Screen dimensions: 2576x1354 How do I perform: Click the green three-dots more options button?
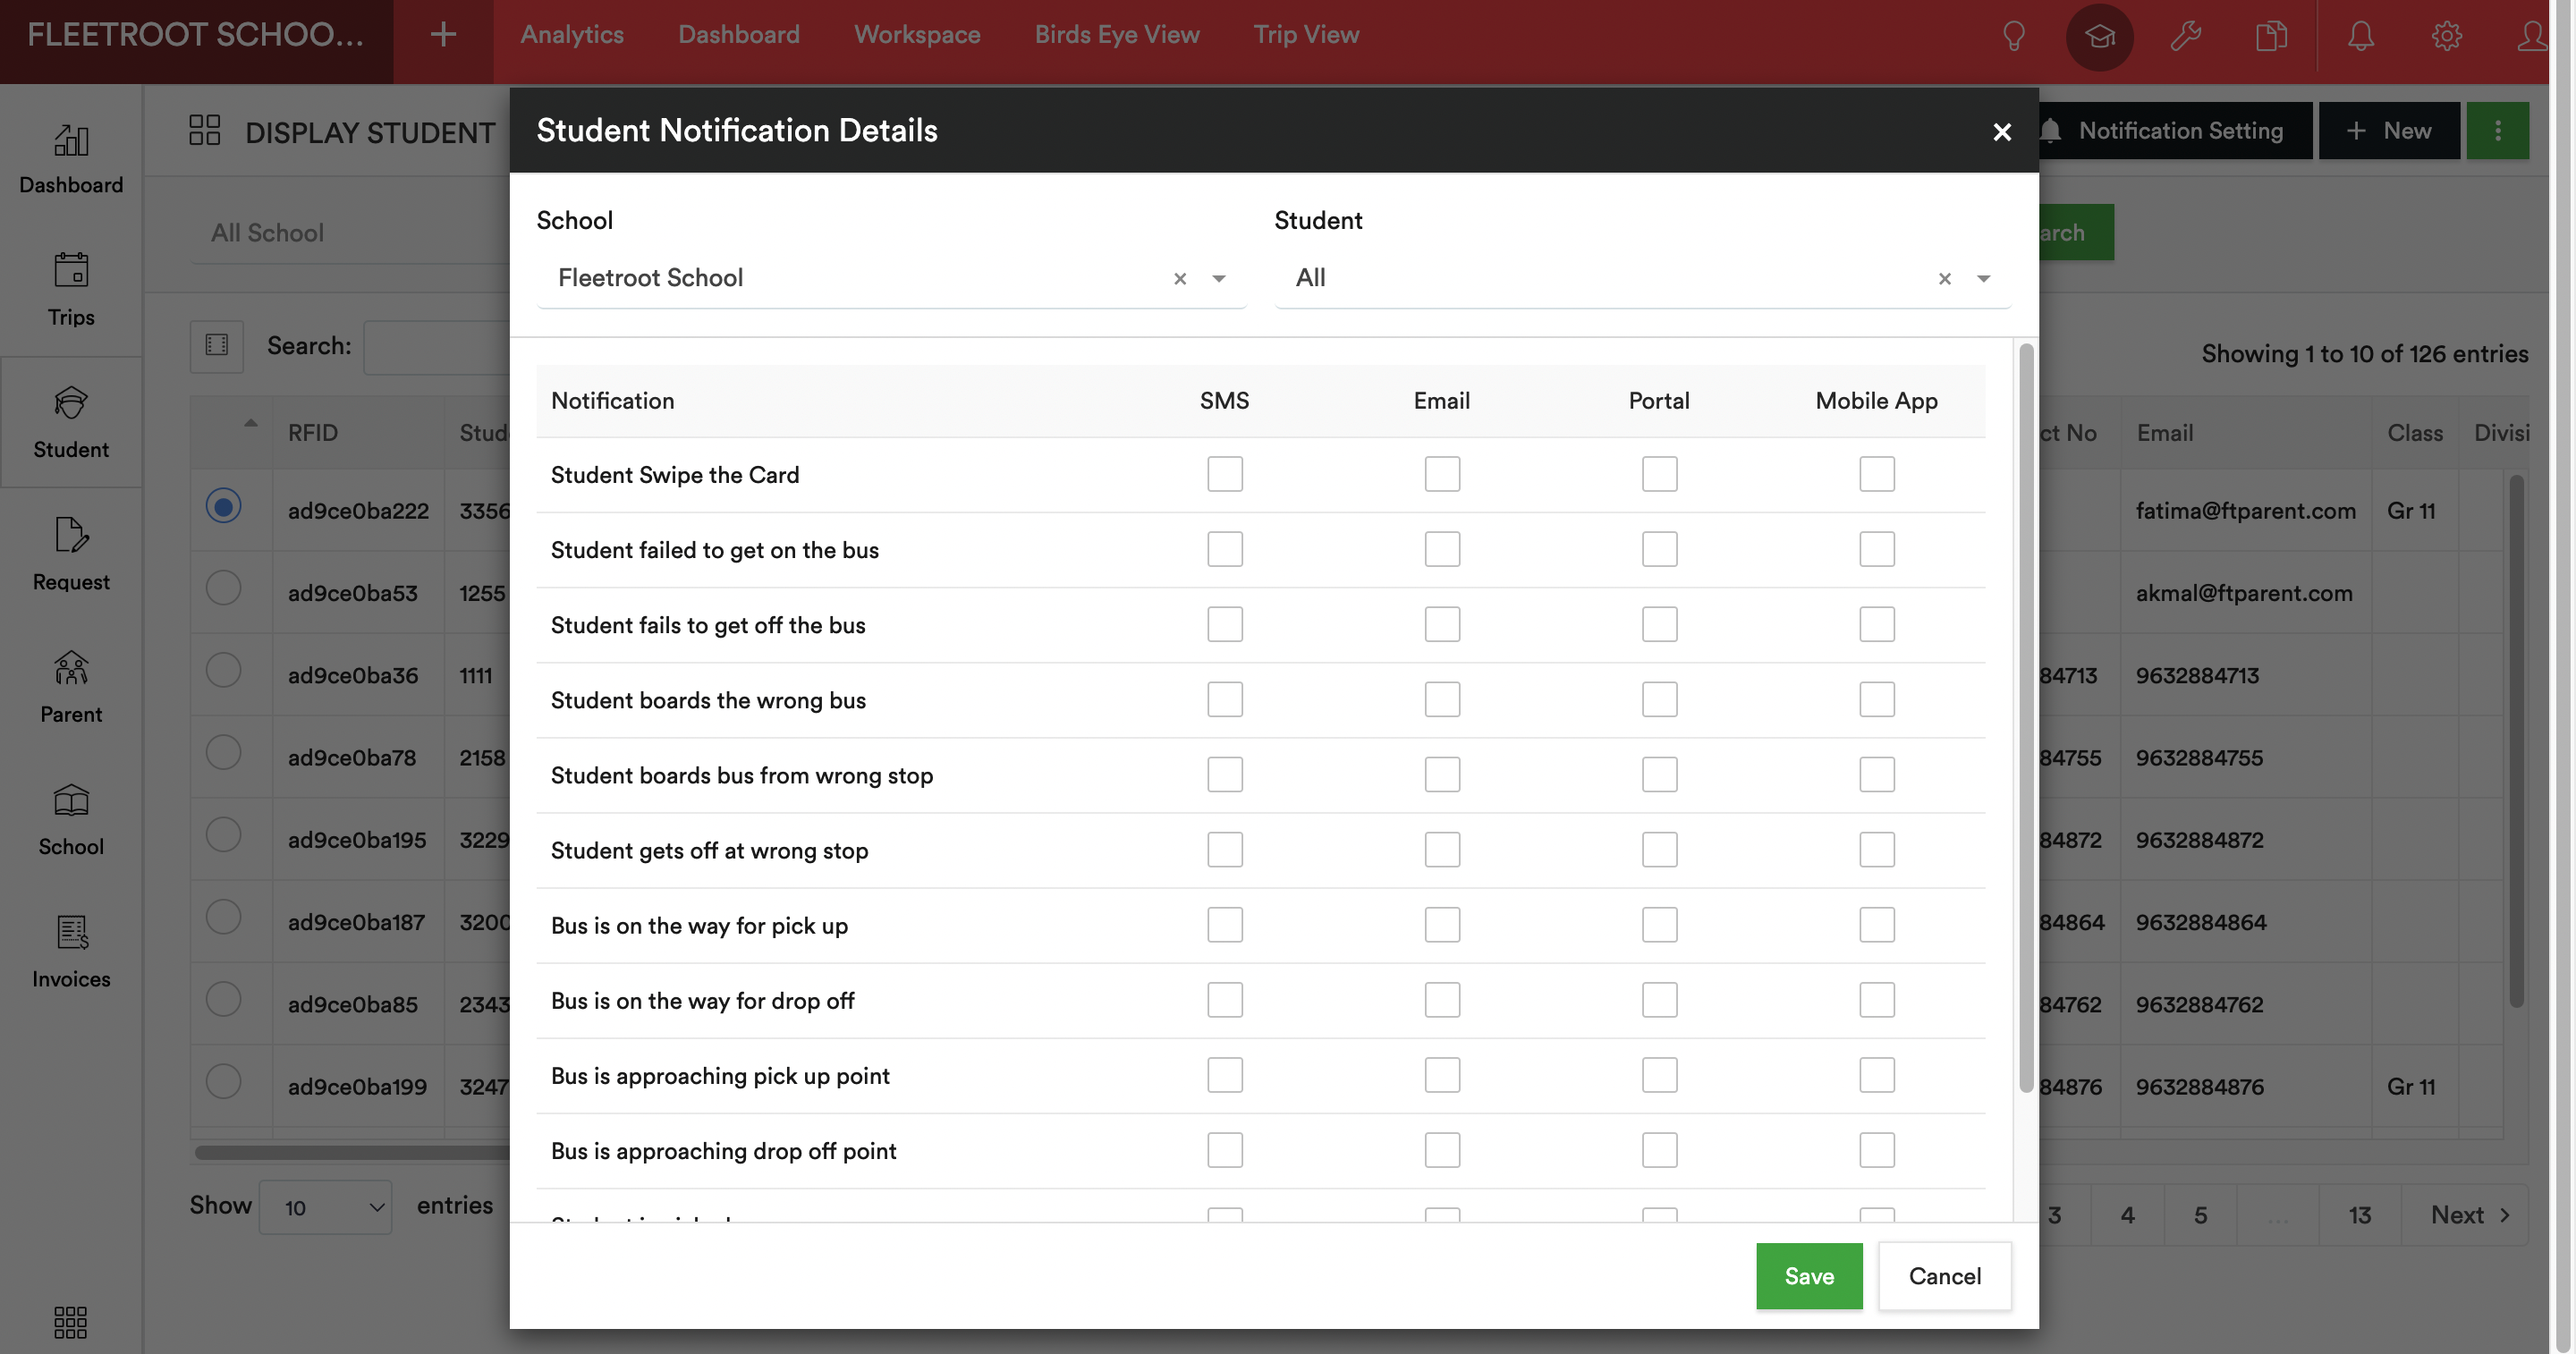(2498, 130)
